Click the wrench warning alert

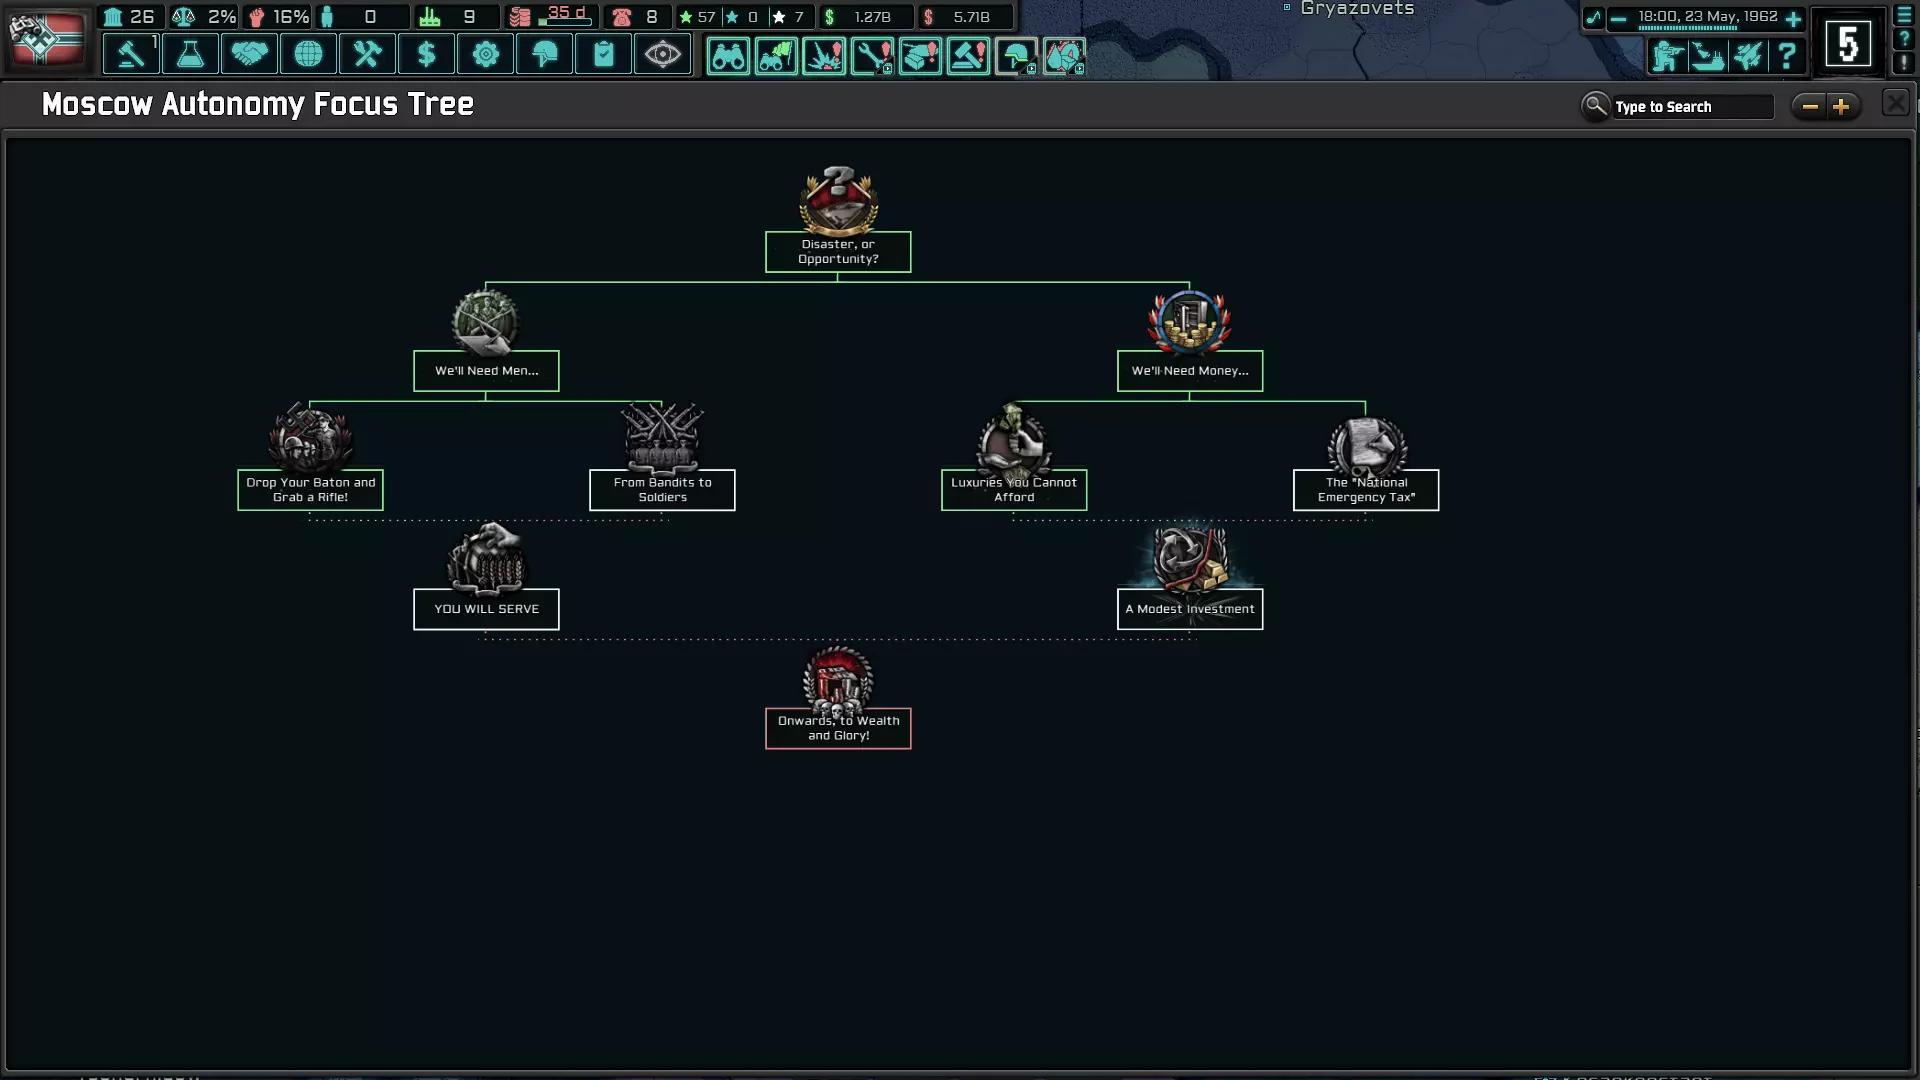pyautogui.click(x=872, y=56)
